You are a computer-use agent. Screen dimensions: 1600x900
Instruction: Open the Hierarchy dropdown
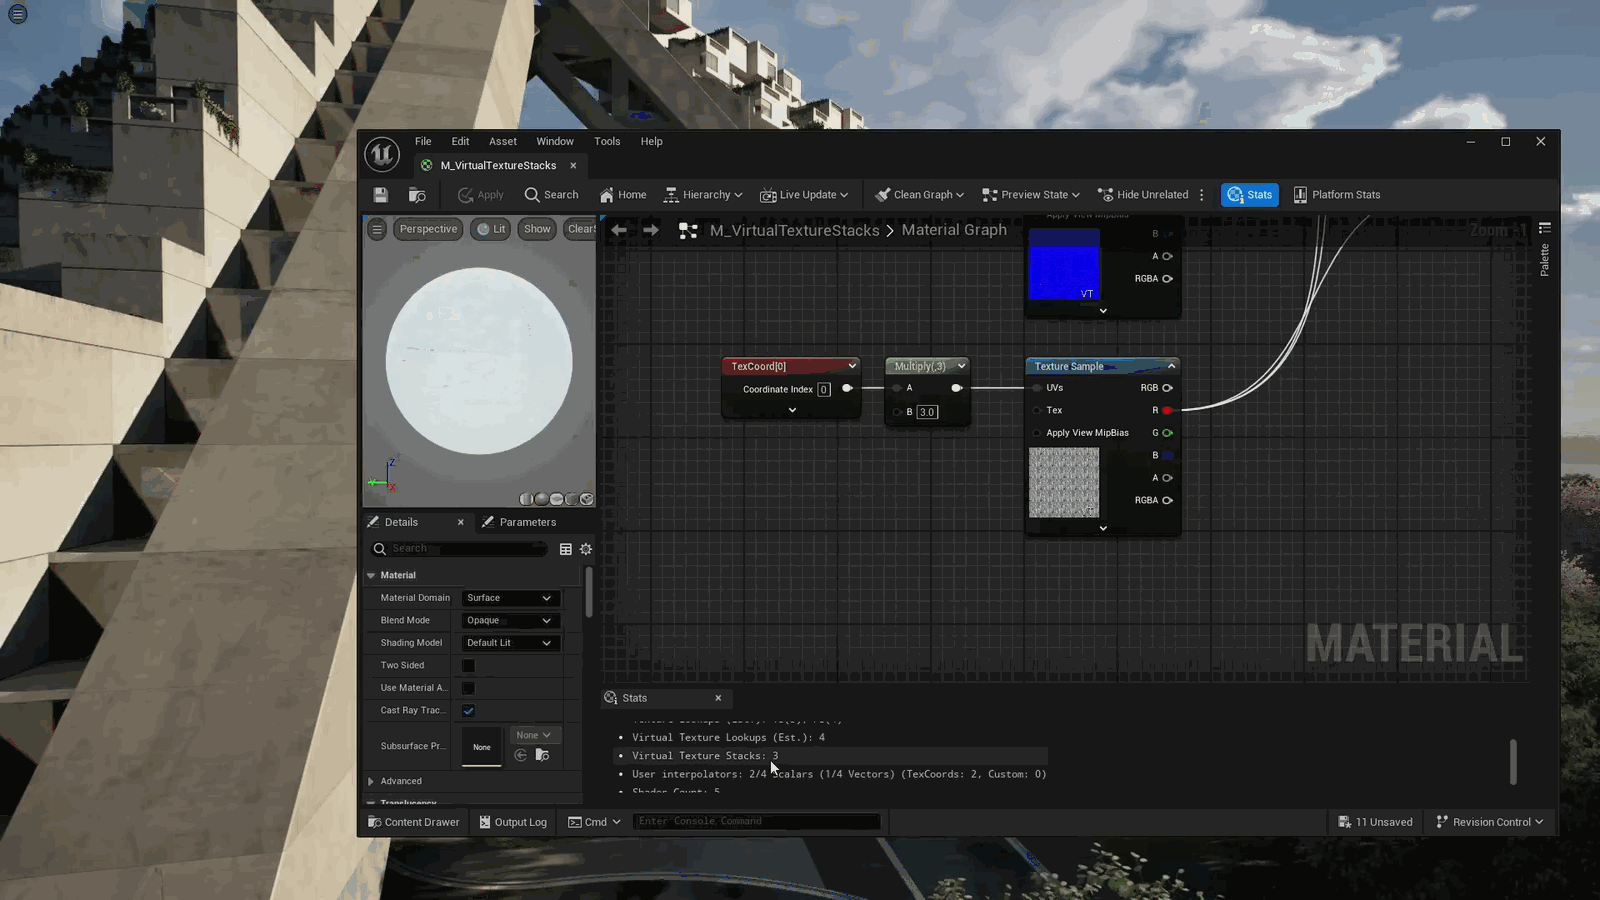point(703,195)
